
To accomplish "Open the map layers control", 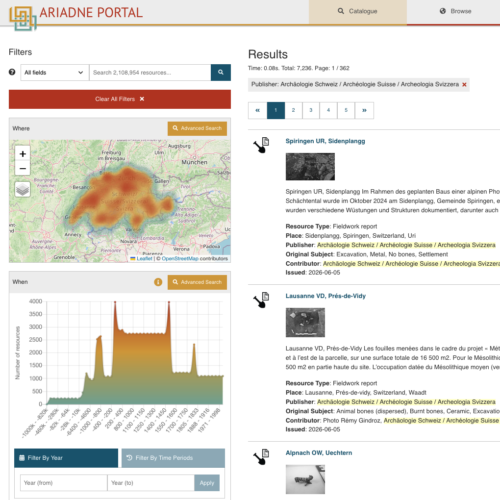I will tap(23, 190).
